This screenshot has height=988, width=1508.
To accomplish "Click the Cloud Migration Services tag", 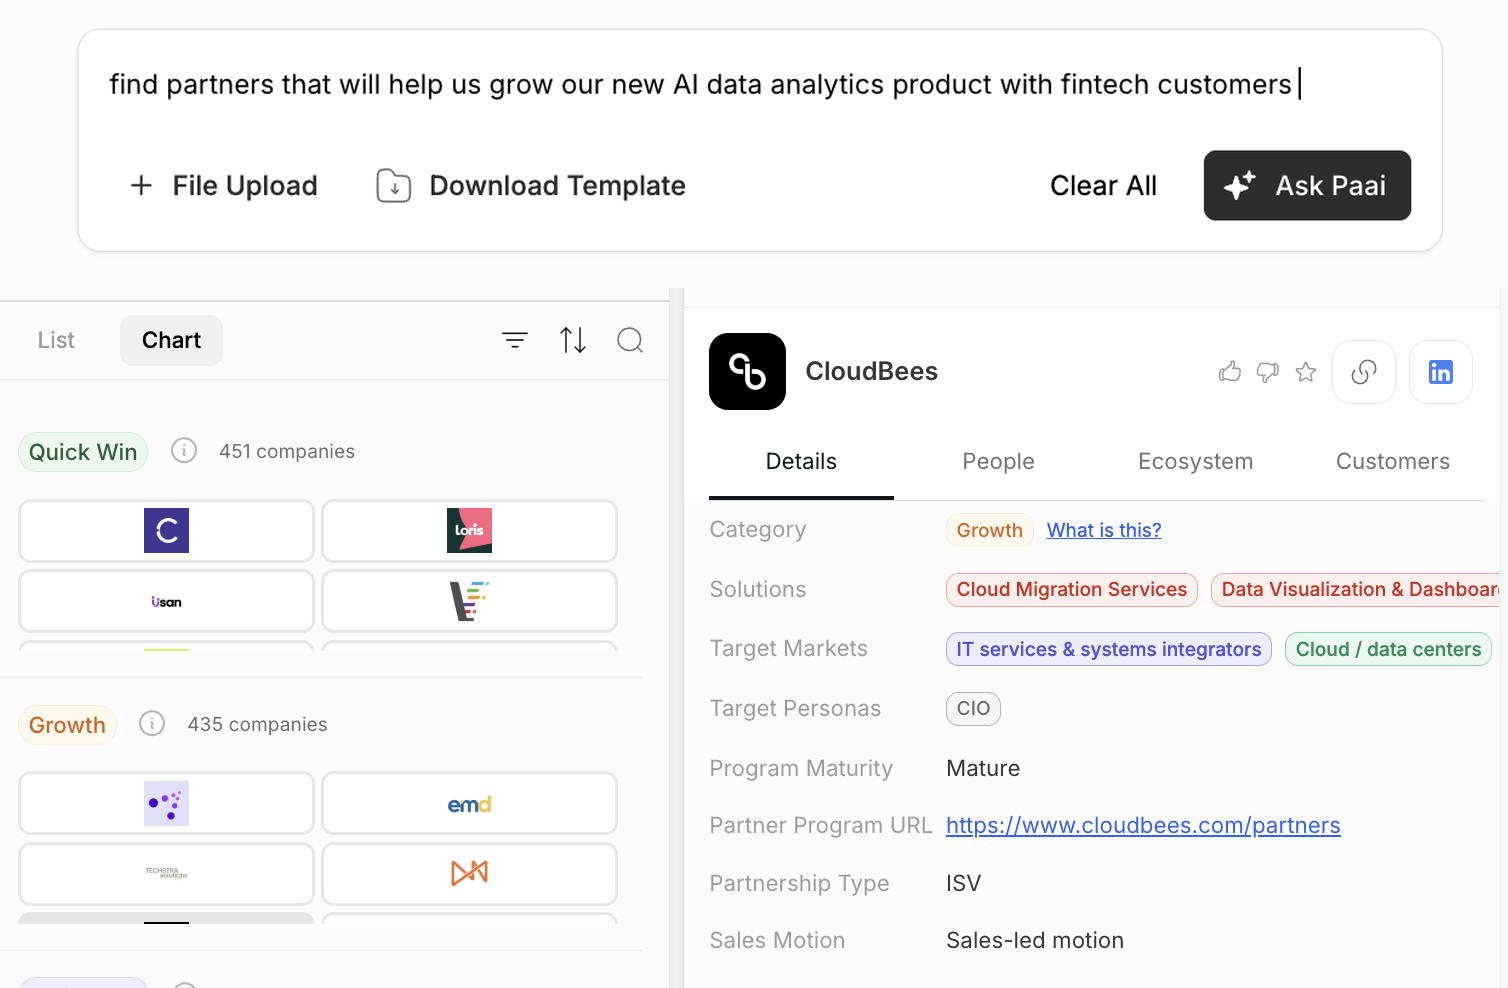I will point(1072,589).
